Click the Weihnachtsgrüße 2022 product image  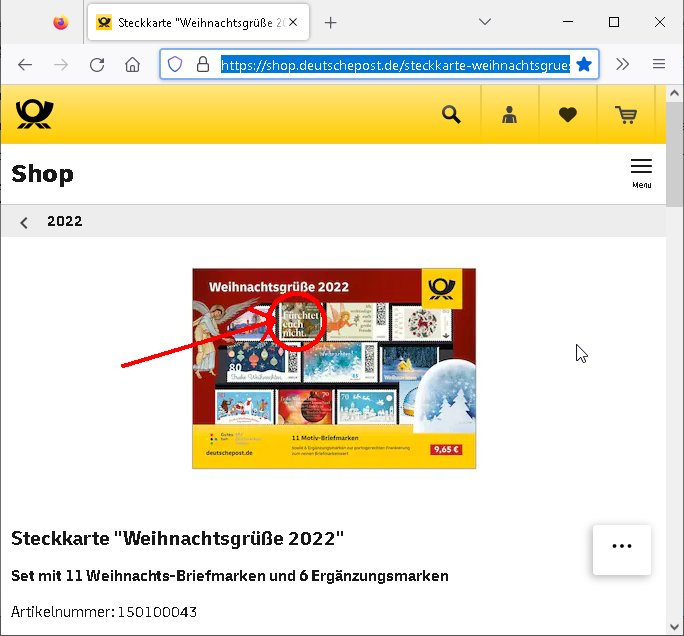(x=334, y=369)
